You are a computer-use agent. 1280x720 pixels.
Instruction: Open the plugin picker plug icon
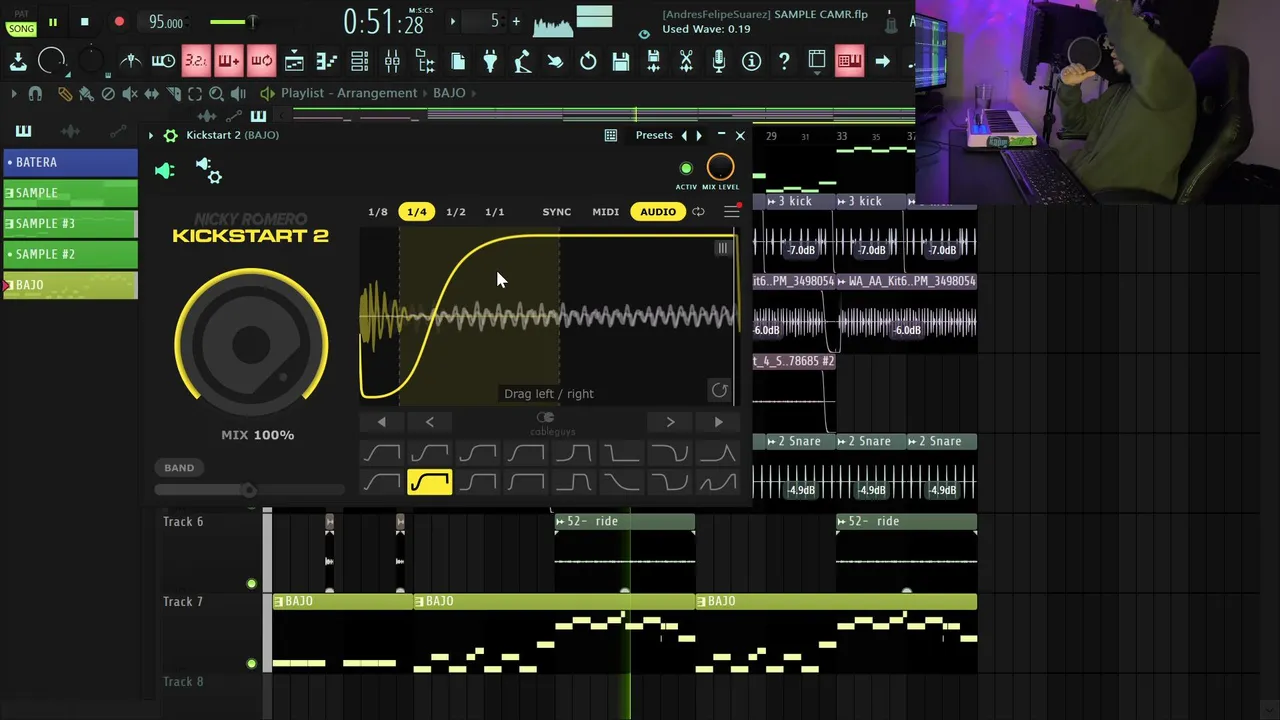click(490, 61)
